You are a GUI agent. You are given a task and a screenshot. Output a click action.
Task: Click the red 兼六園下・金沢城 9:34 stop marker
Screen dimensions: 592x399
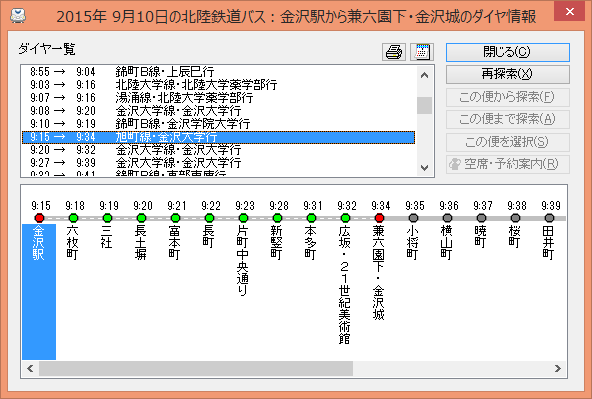click(x=379, y=218)
